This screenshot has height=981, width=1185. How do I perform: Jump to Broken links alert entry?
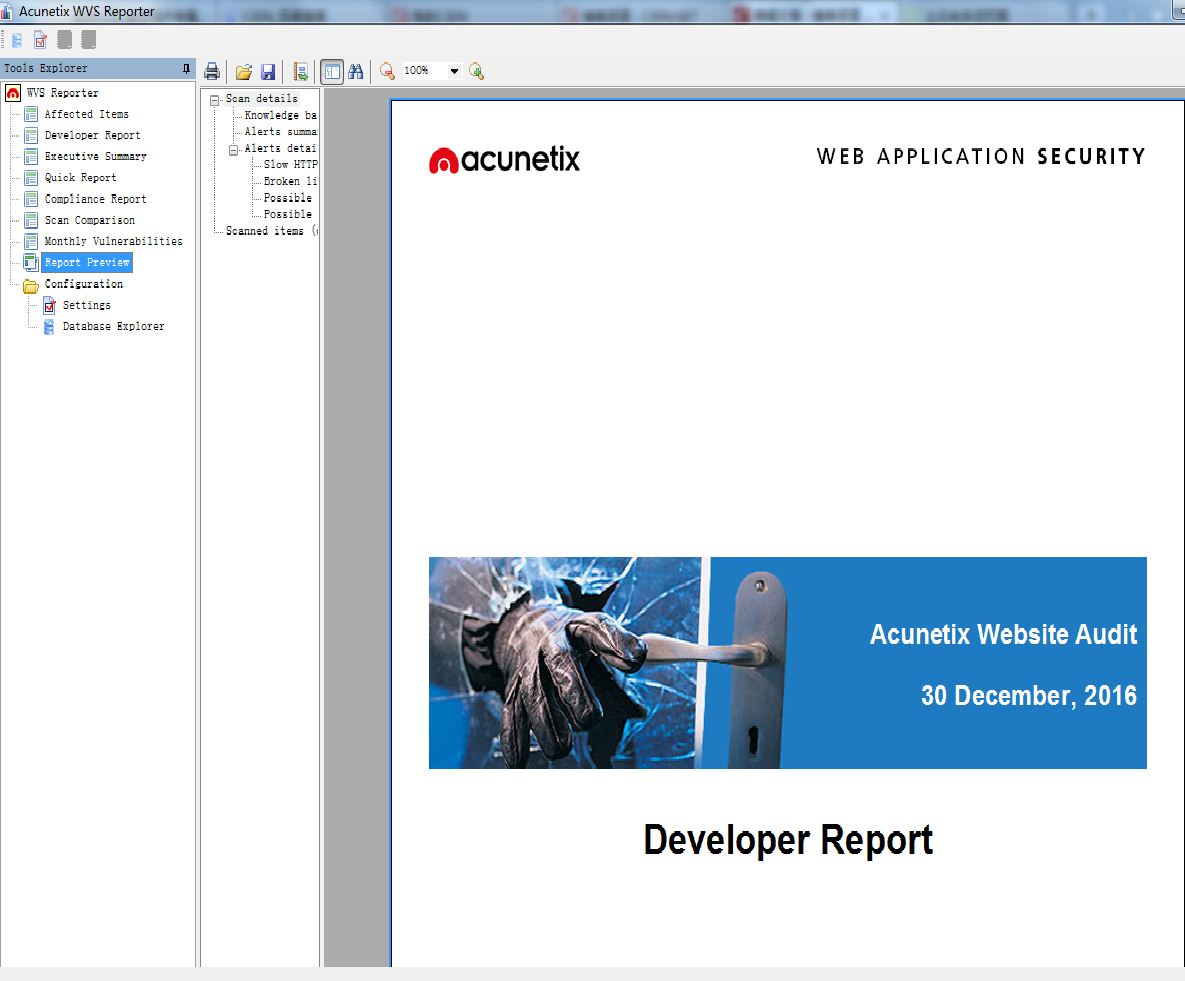point(290,181)
